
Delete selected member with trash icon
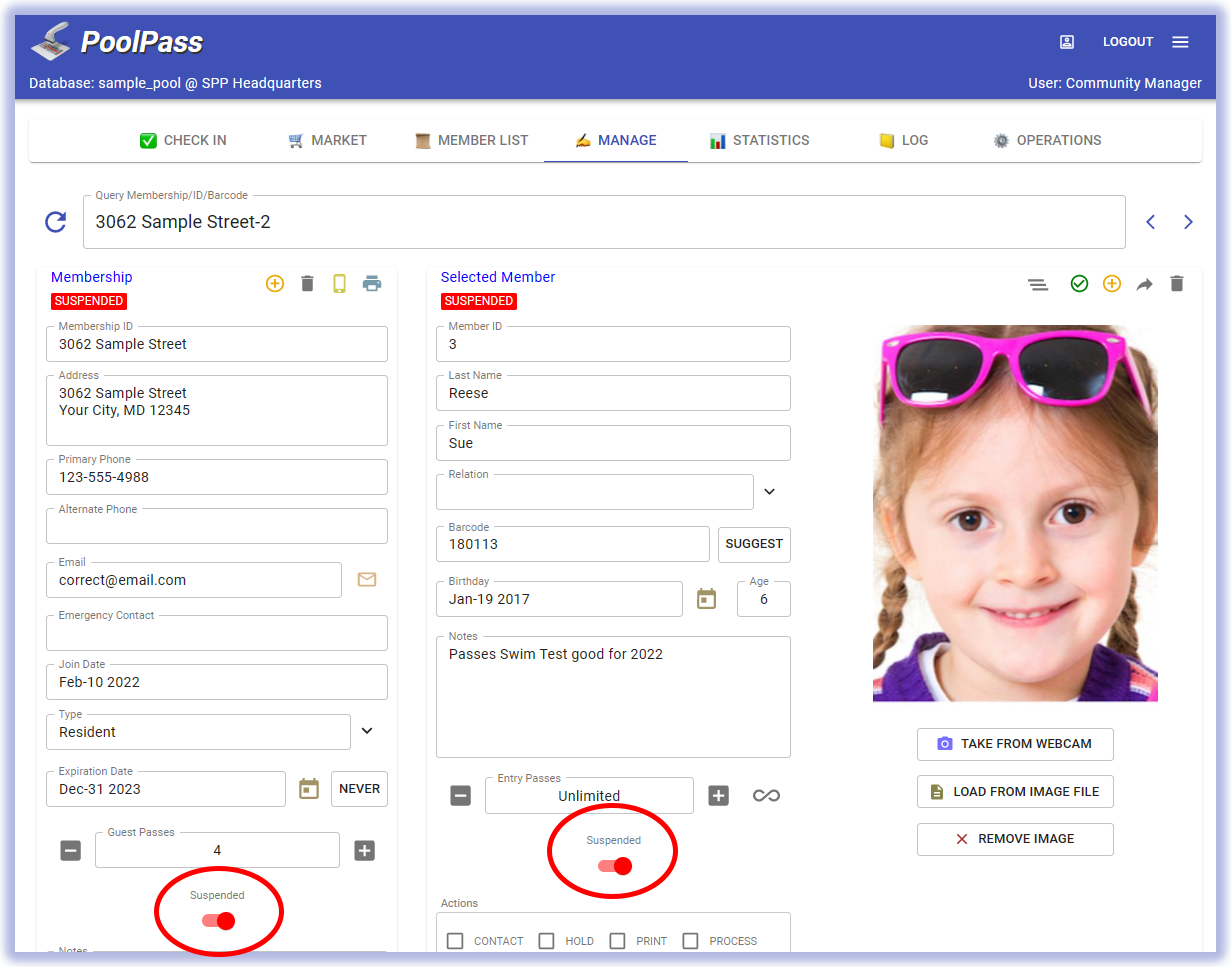[x=1177, y=284]
